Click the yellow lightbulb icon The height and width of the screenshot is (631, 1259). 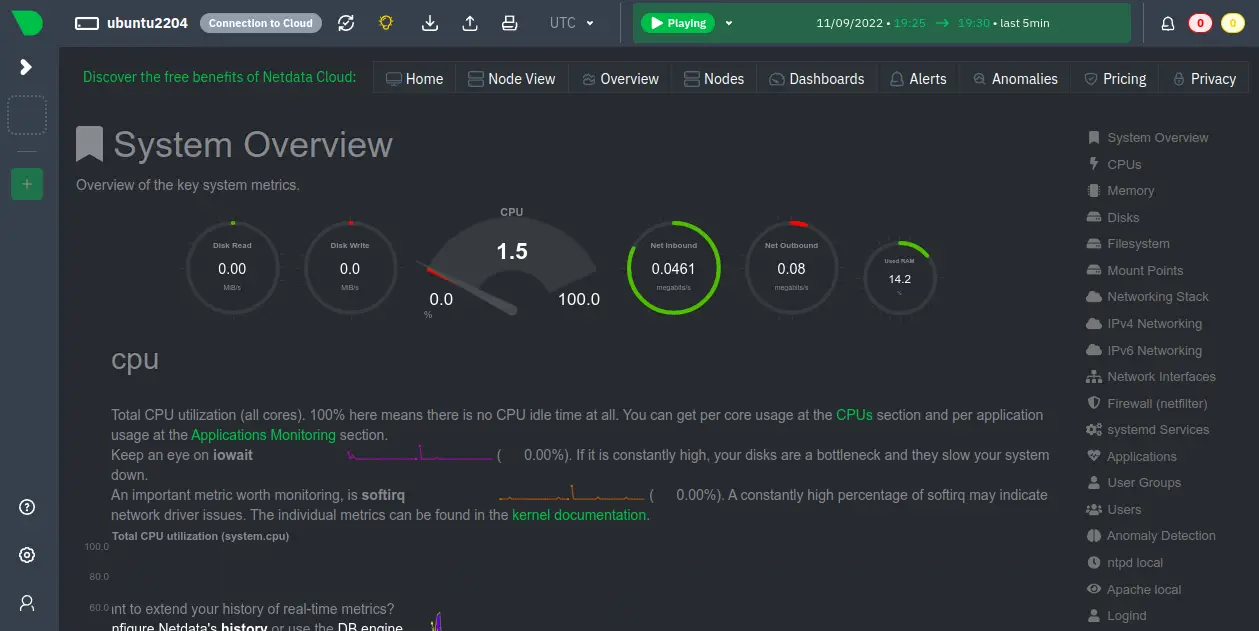pos(386,23)
